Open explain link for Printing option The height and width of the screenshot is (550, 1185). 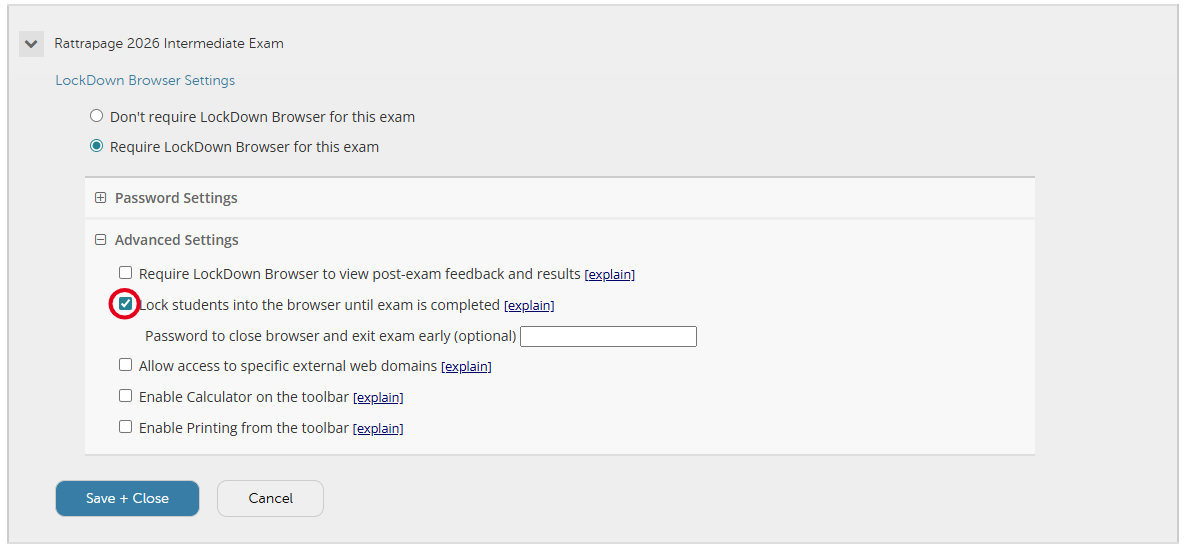[x=378, y=428]
